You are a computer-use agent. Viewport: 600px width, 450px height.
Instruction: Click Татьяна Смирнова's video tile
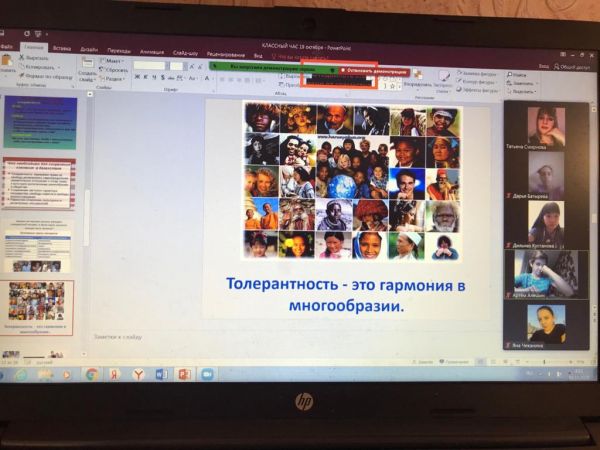click(x=546, y=127)
